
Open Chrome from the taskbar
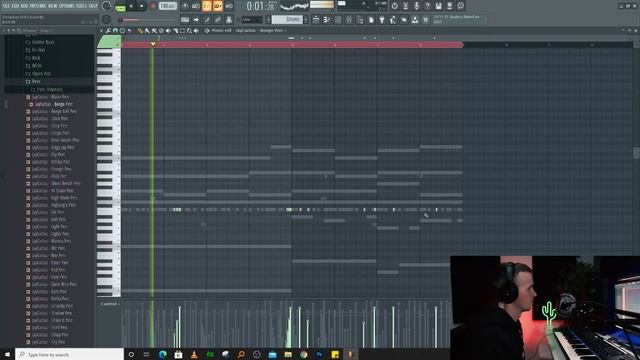[x=304, y=354]
